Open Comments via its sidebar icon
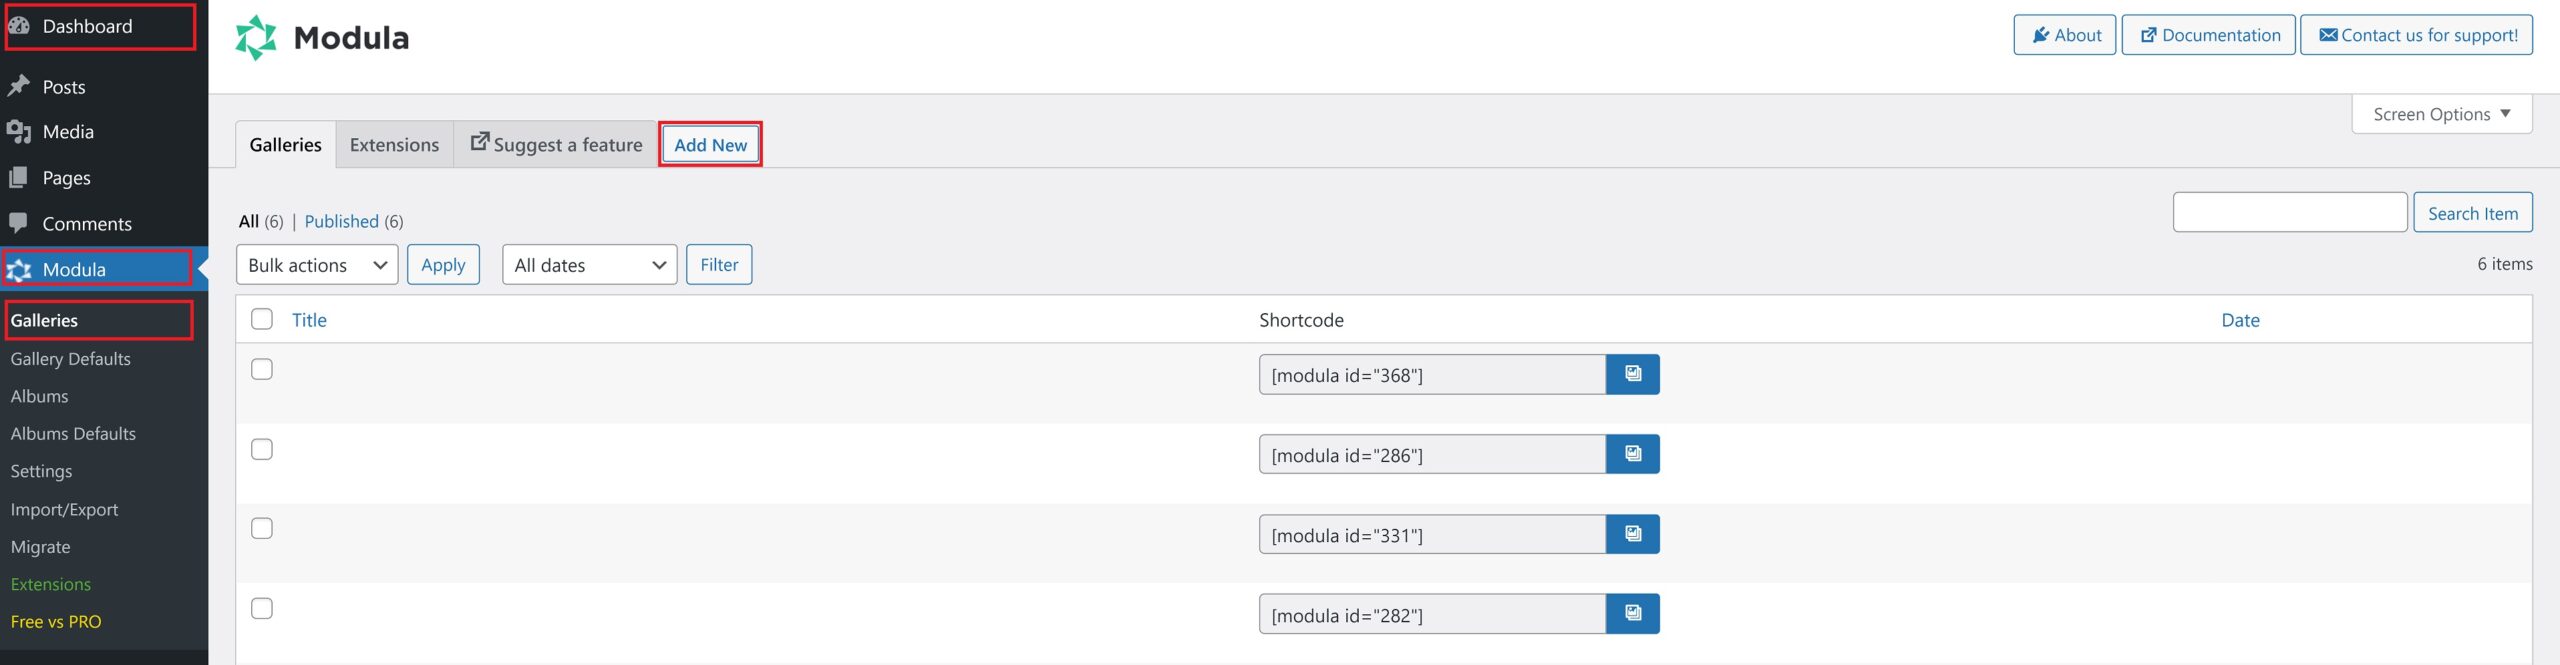This screenshot has width=2560, height=665. [x=19, y=223]
